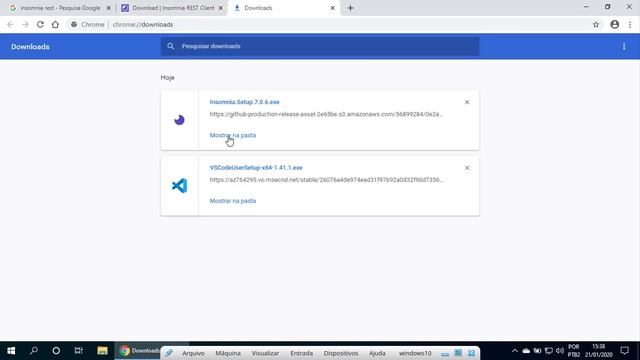This screenshot has height=360, width=640.
Task: Open the Dispositivos menu in the VM toolbar
Action: pyautogui.click(x=341, y=353)
